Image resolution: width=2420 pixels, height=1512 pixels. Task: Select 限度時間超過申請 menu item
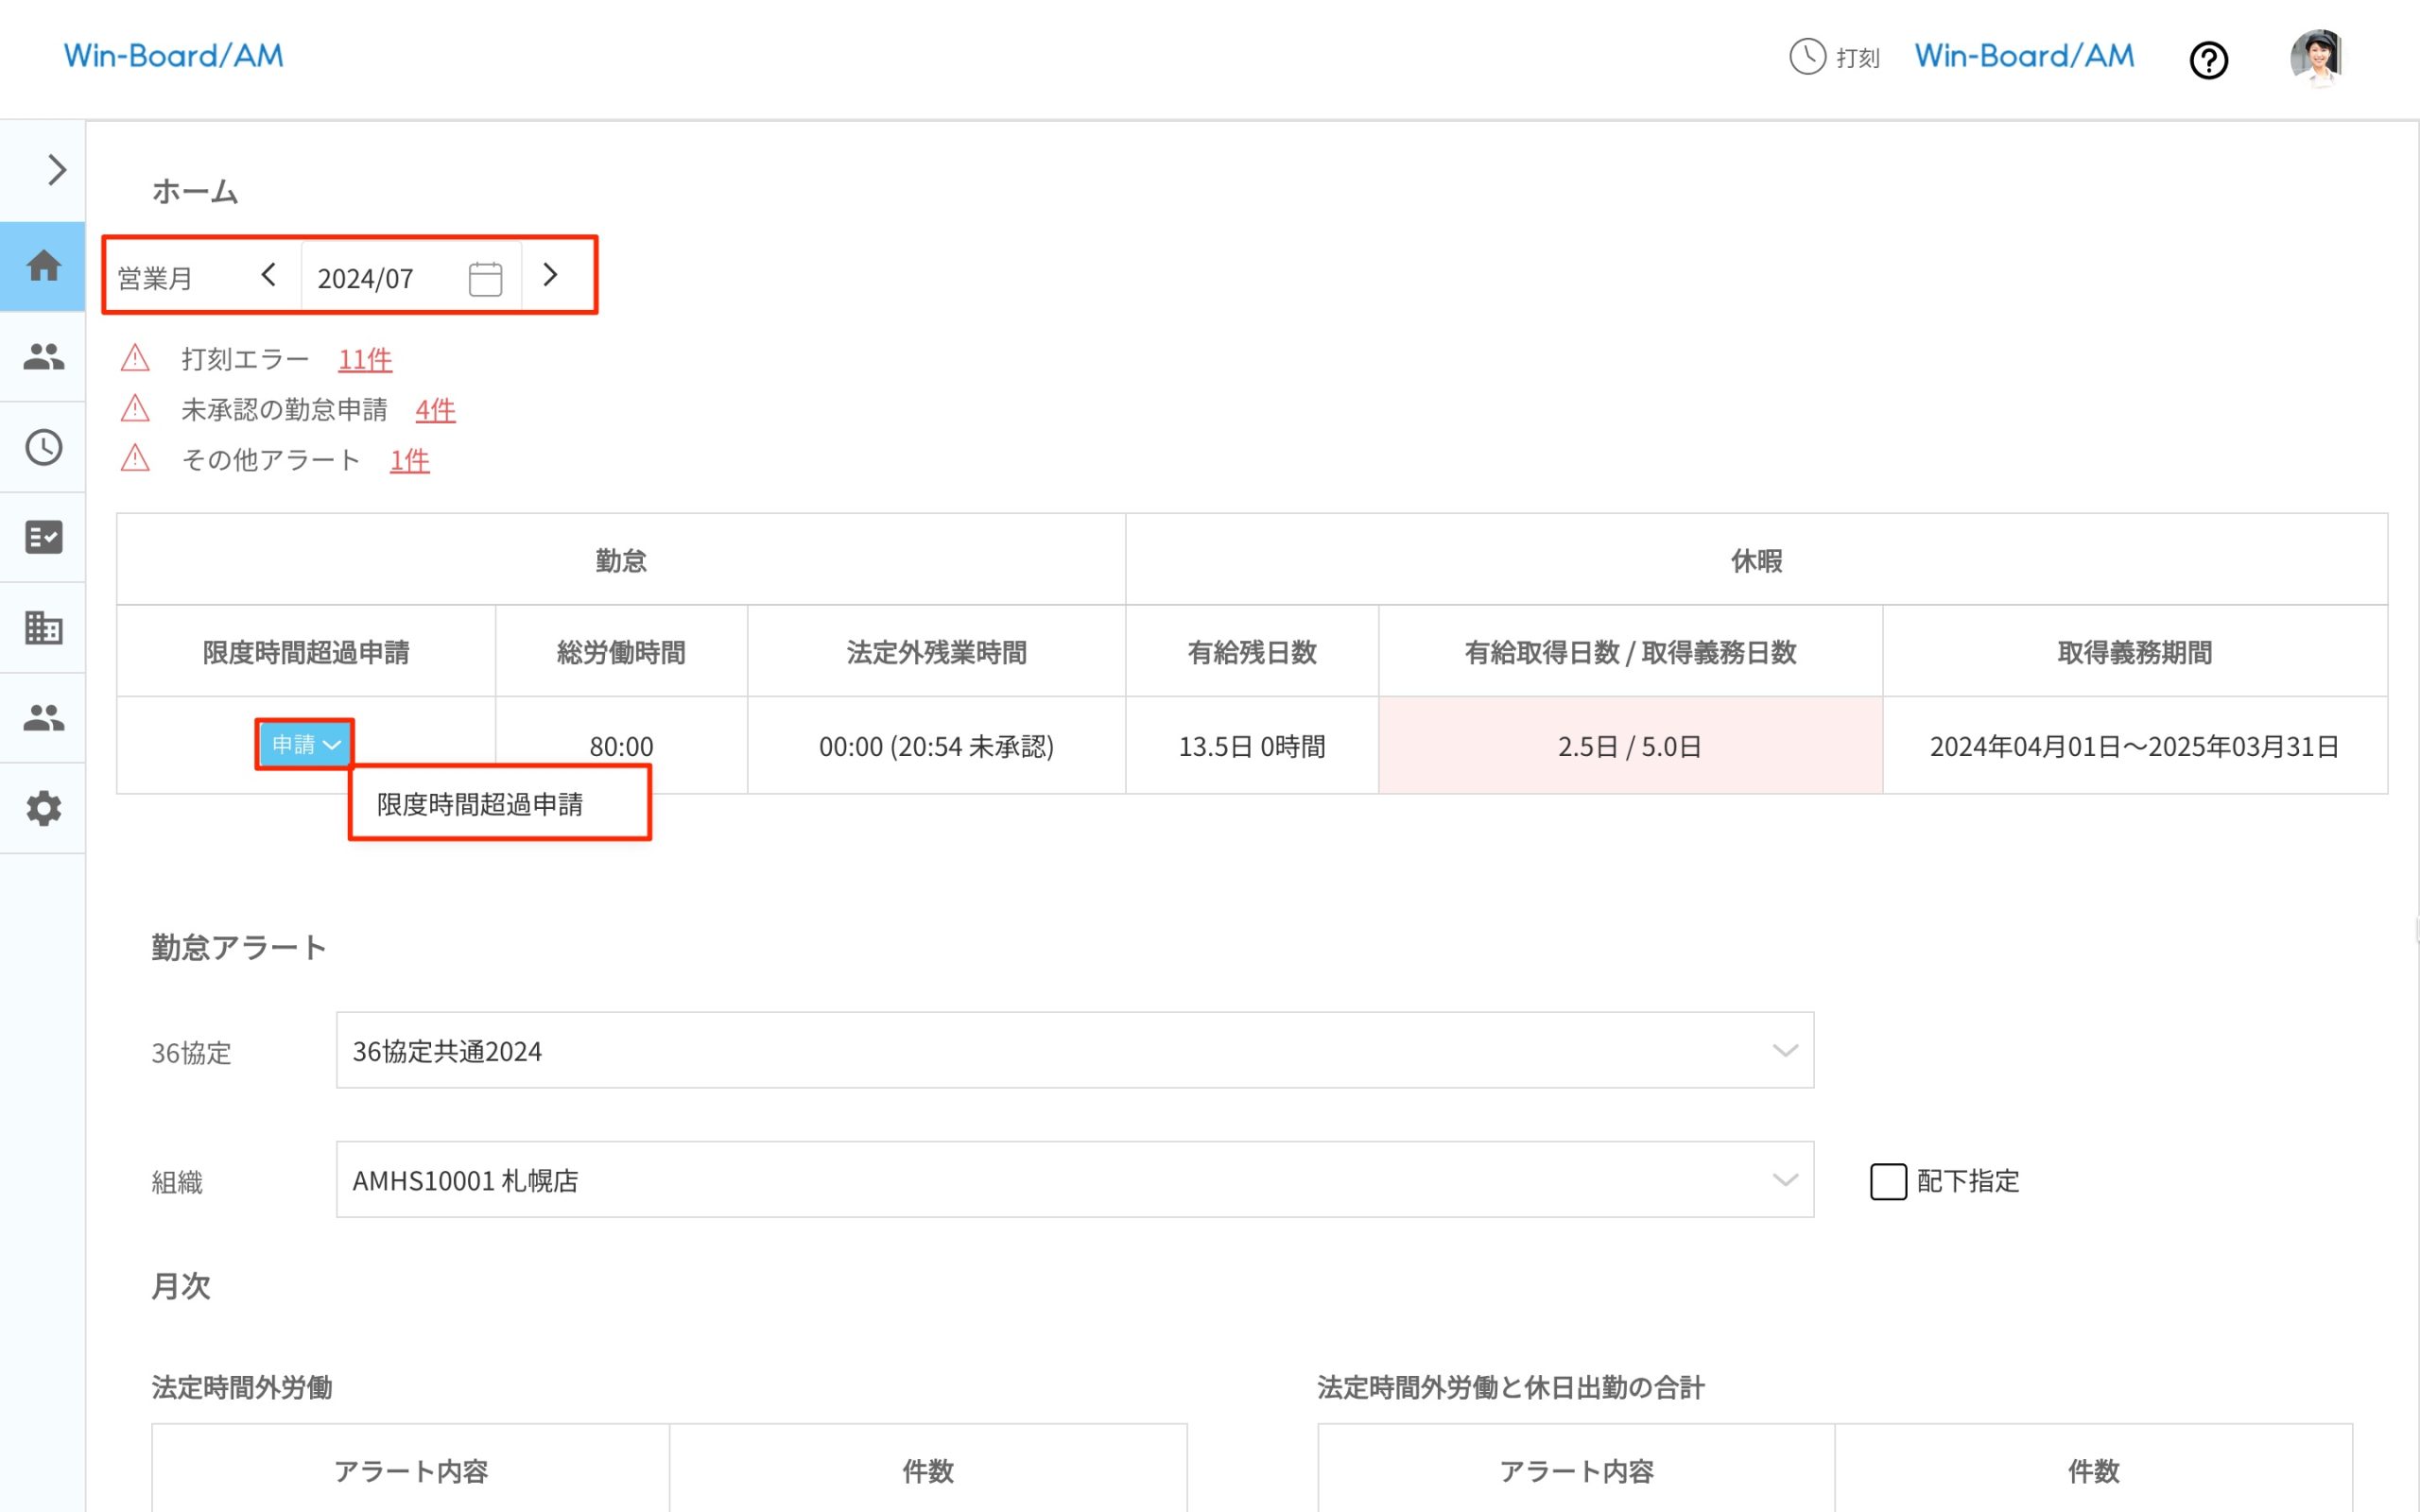[480, 804]
